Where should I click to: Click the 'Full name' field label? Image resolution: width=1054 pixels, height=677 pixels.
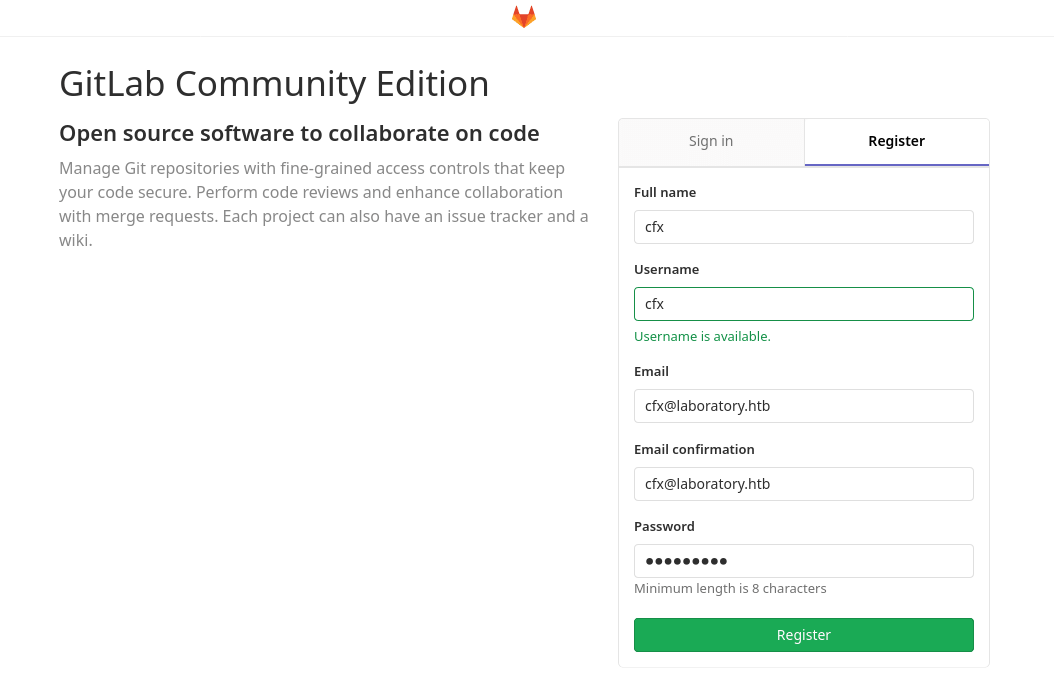665,192
